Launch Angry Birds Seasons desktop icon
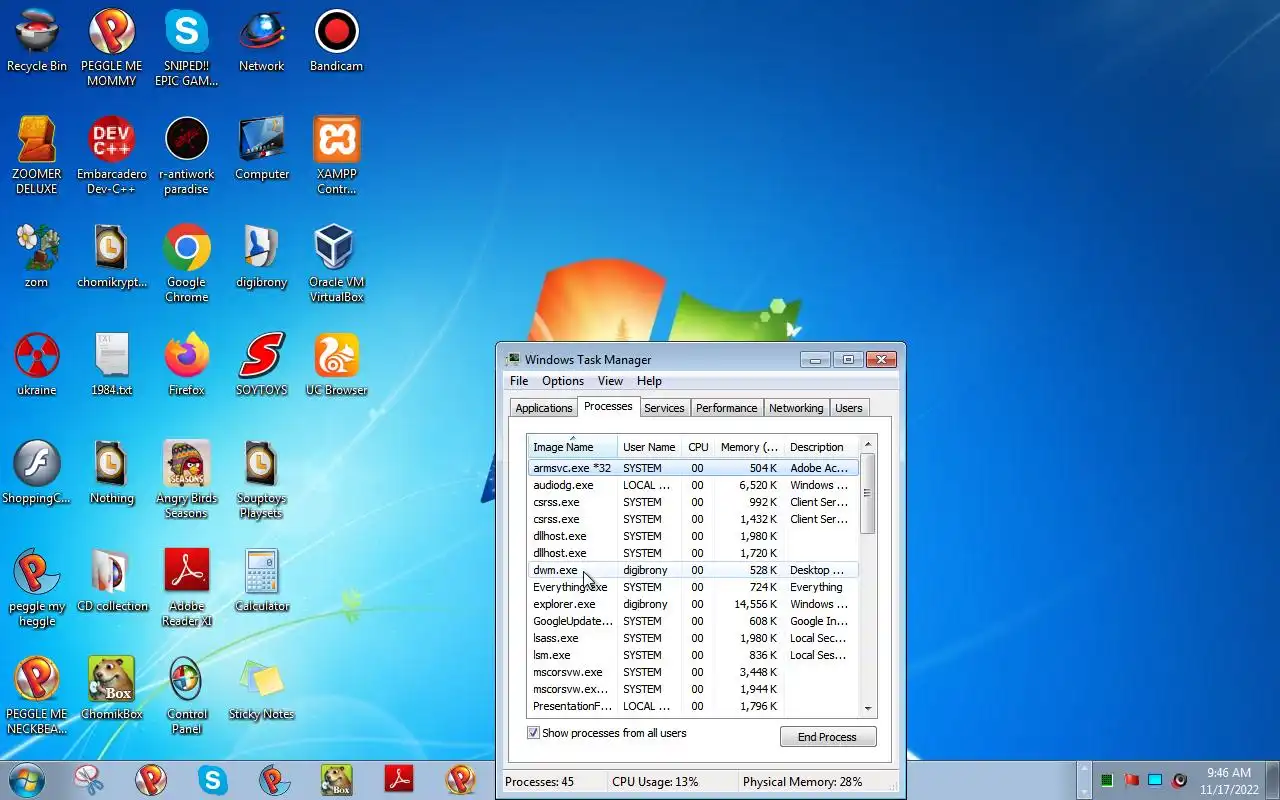Image resolution: width=1280 pixels, height=800 pixels. 187,481
